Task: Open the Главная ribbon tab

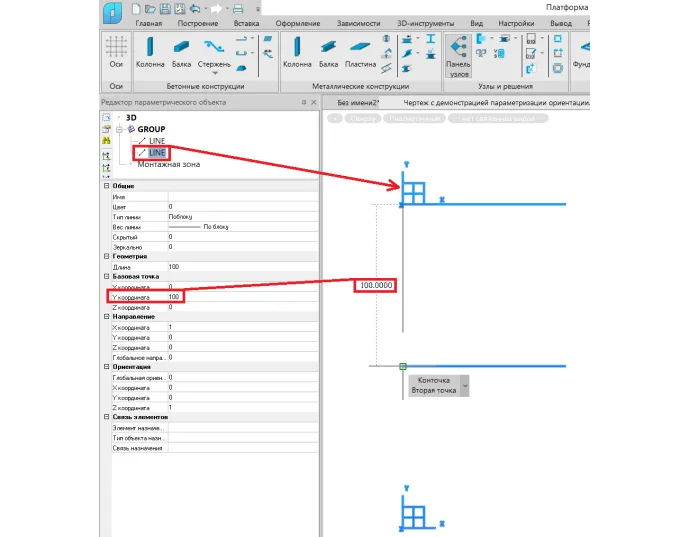Action: coord(148,24)
